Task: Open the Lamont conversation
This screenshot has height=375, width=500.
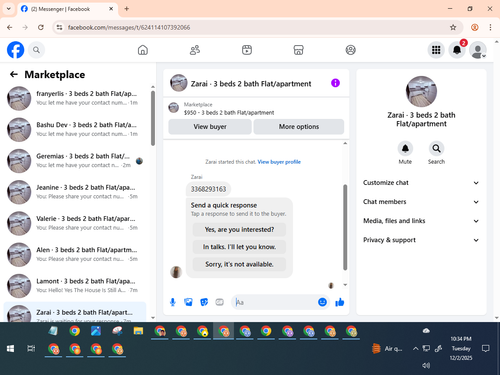Action: 75,286
